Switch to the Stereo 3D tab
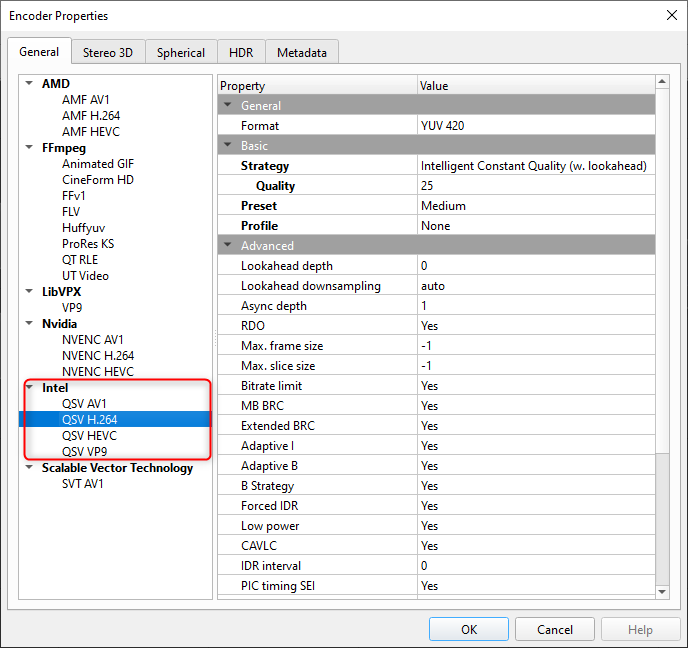Viewport: 688px width, 648px height. [108, 53]
